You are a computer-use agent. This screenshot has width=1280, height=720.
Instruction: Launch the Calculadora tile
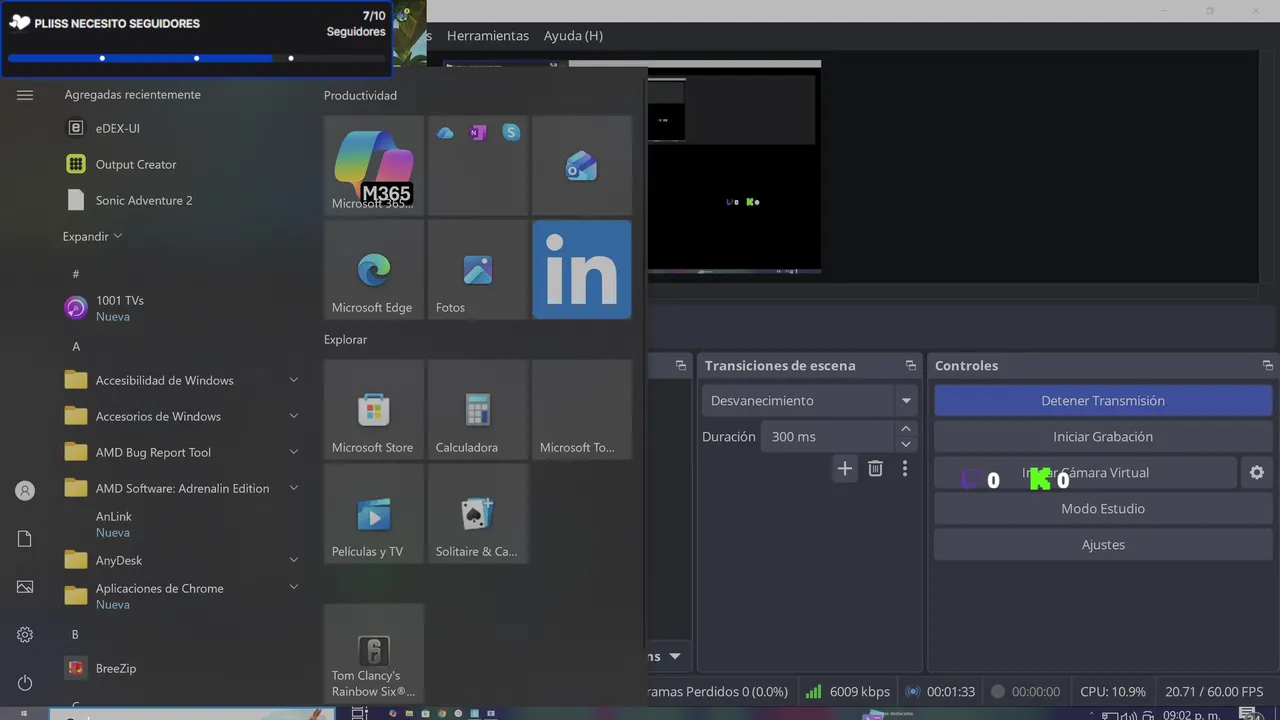click(x=478, y=410)
